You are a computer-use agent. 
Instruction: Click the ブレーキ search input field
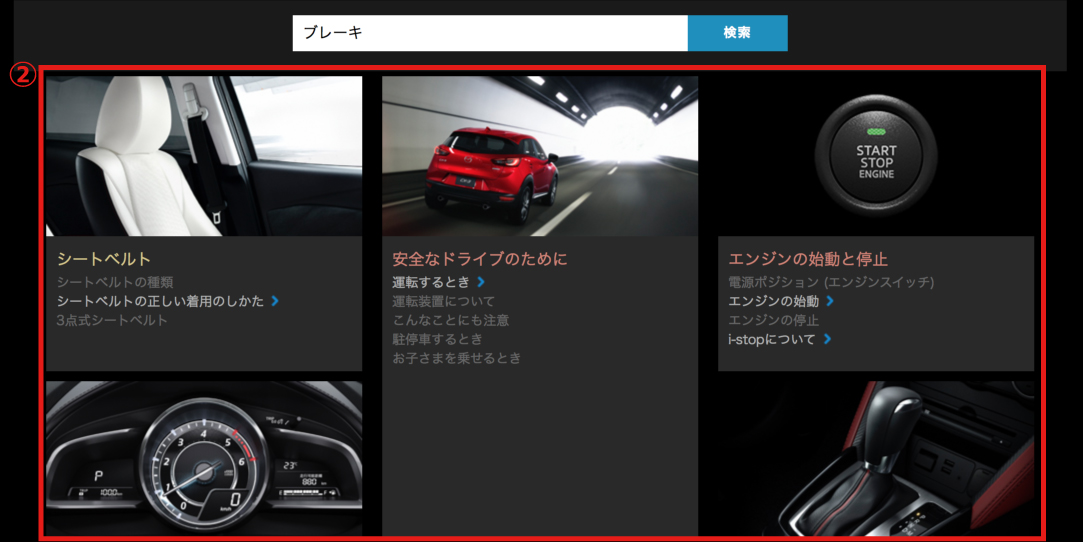[489, 33]
